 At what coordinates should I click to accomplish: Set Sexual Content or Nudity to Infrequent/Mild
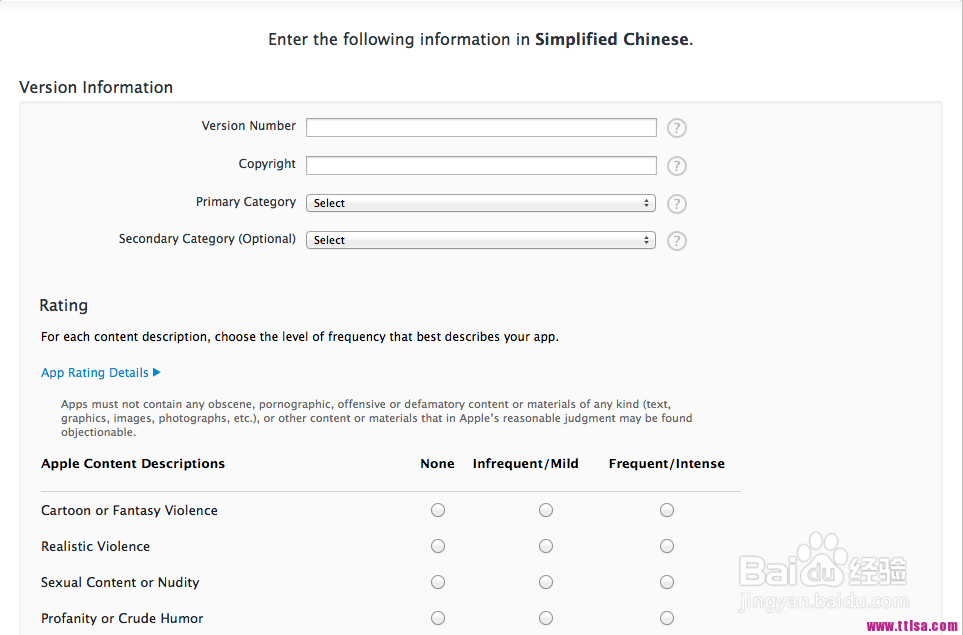click(546, 582)
